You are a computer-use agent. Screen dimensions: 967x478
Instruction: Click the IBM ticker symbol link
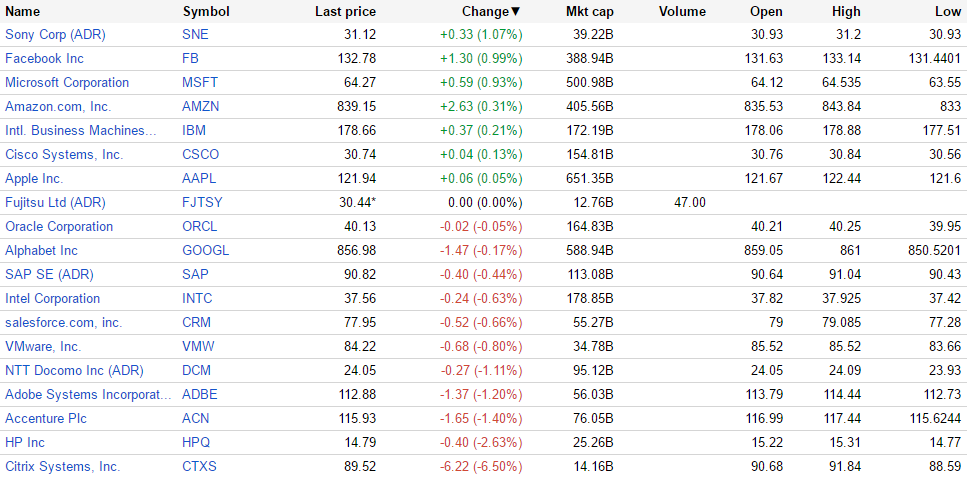(x=194, y=130)
